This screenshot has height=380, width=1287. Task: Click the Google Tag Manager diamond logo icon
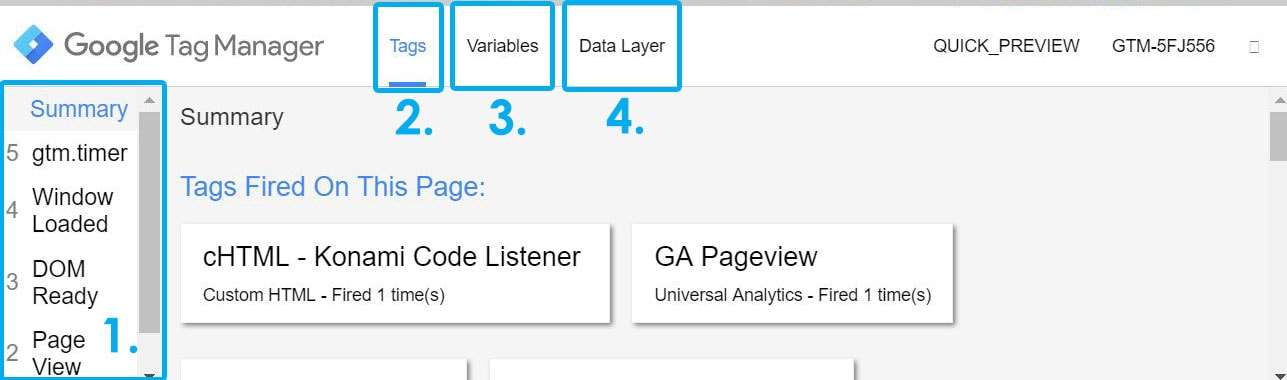coord(32,46)
